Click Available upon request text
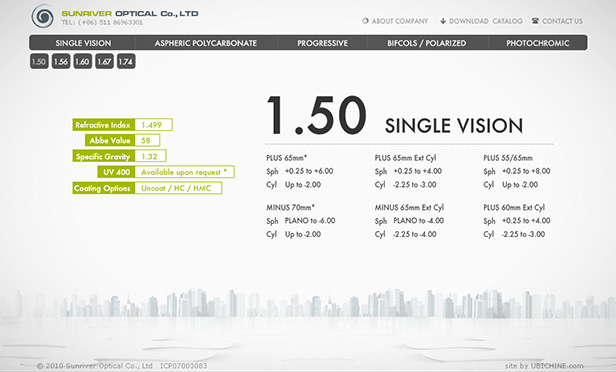616x372 pixels. click(184, 172)
